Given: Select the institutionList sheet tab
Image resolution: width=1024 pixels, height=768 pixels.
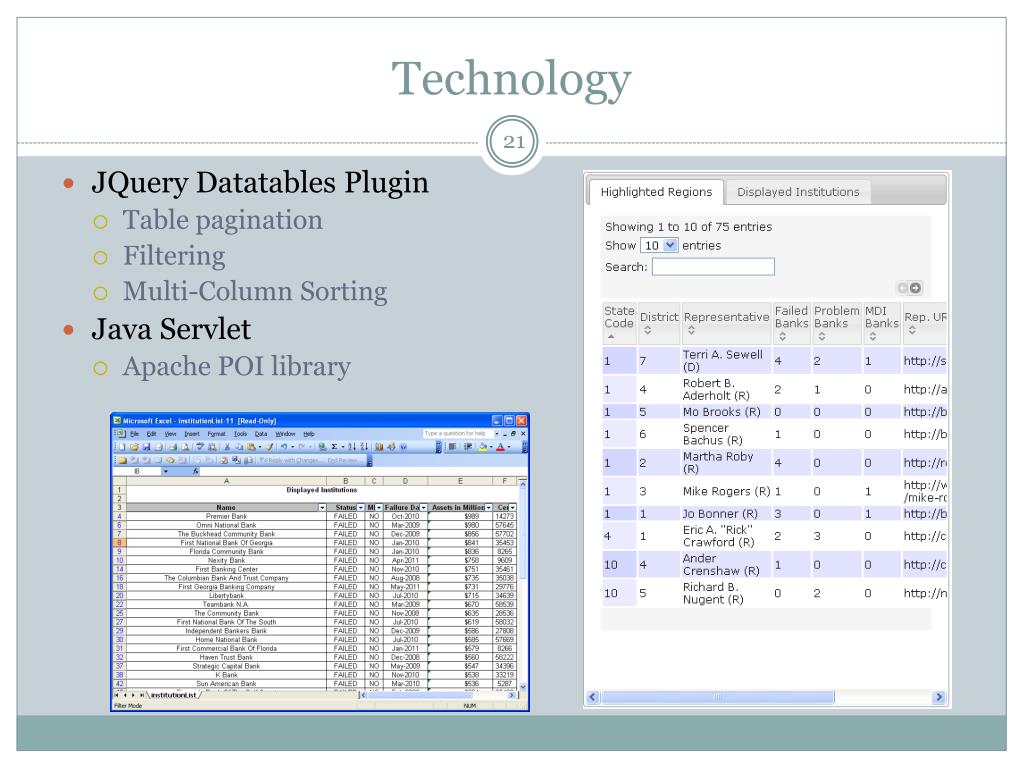Looking at the screenshot, I should (x=173, y=696).
